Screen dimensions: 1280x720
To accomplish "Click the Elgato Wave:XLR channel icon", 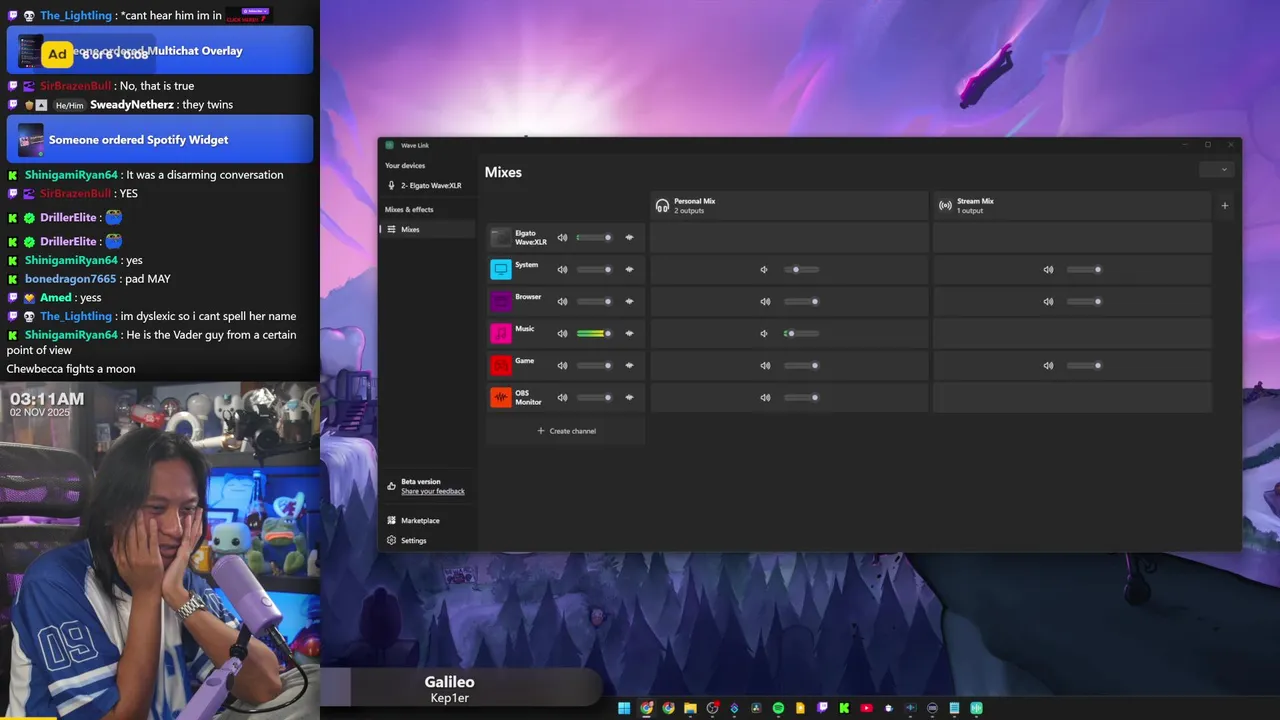I will 501,237.
